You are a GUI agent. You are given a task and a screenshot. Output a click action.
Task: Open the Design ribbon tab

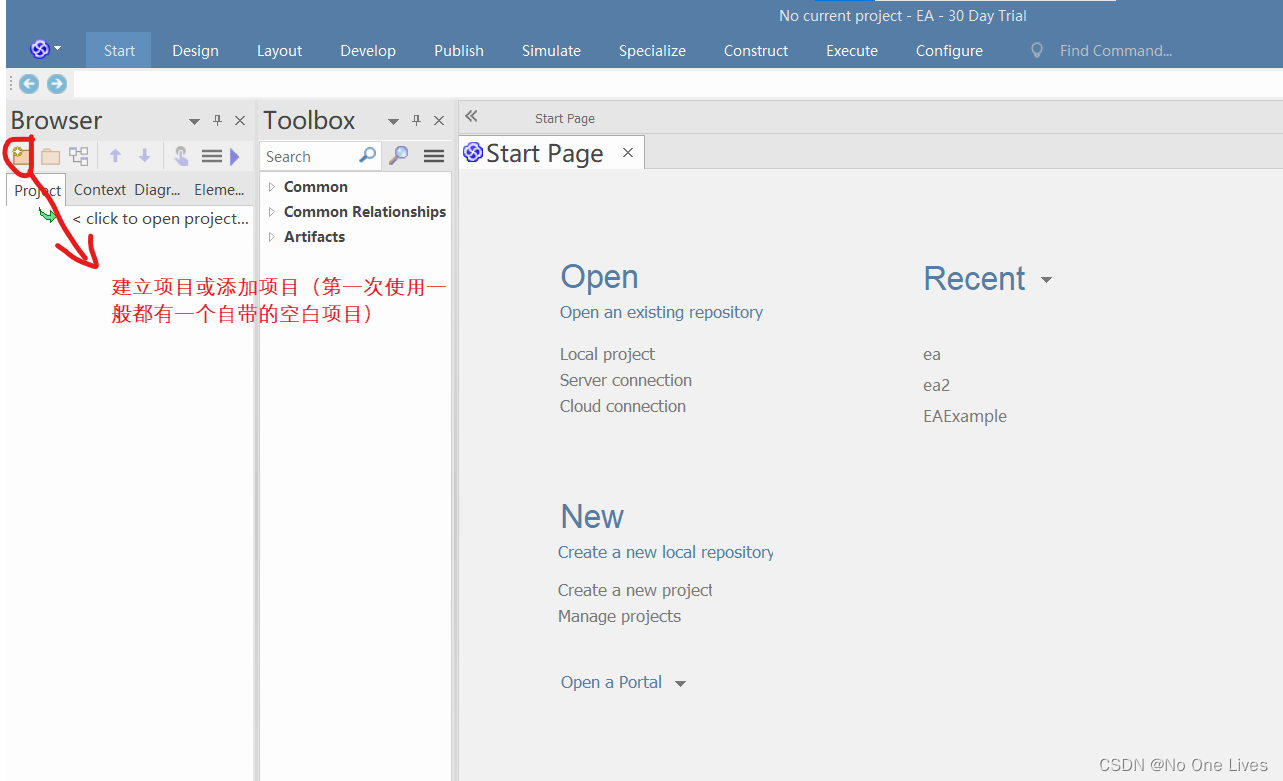point(195,50)
